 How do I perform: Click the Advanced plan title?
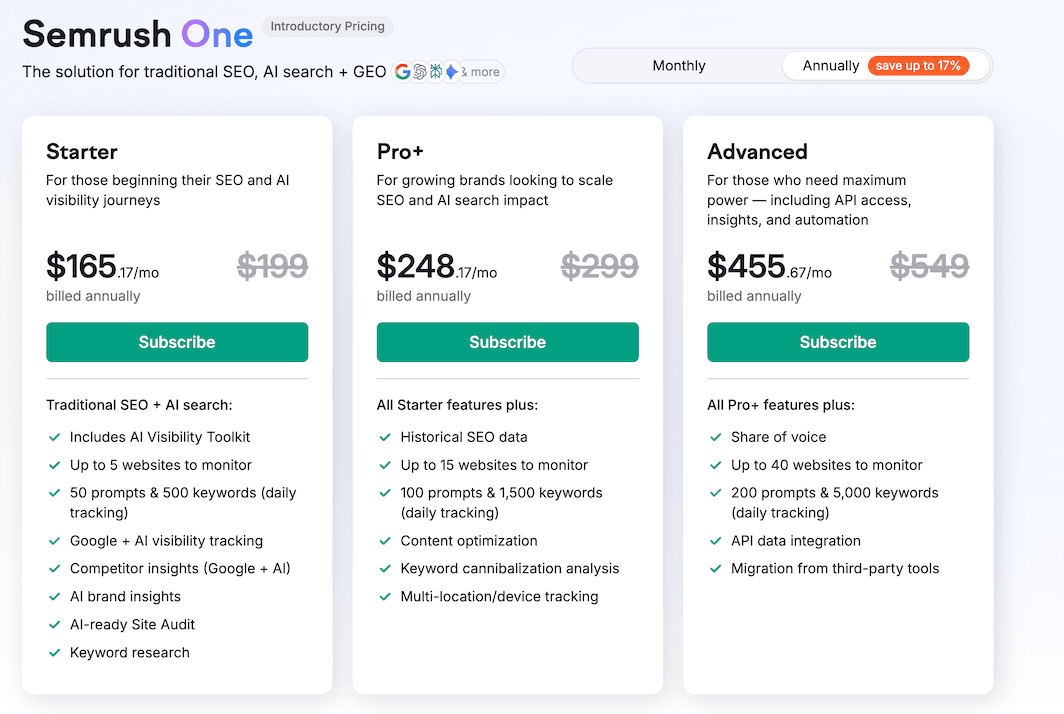(x=757, y=152)
